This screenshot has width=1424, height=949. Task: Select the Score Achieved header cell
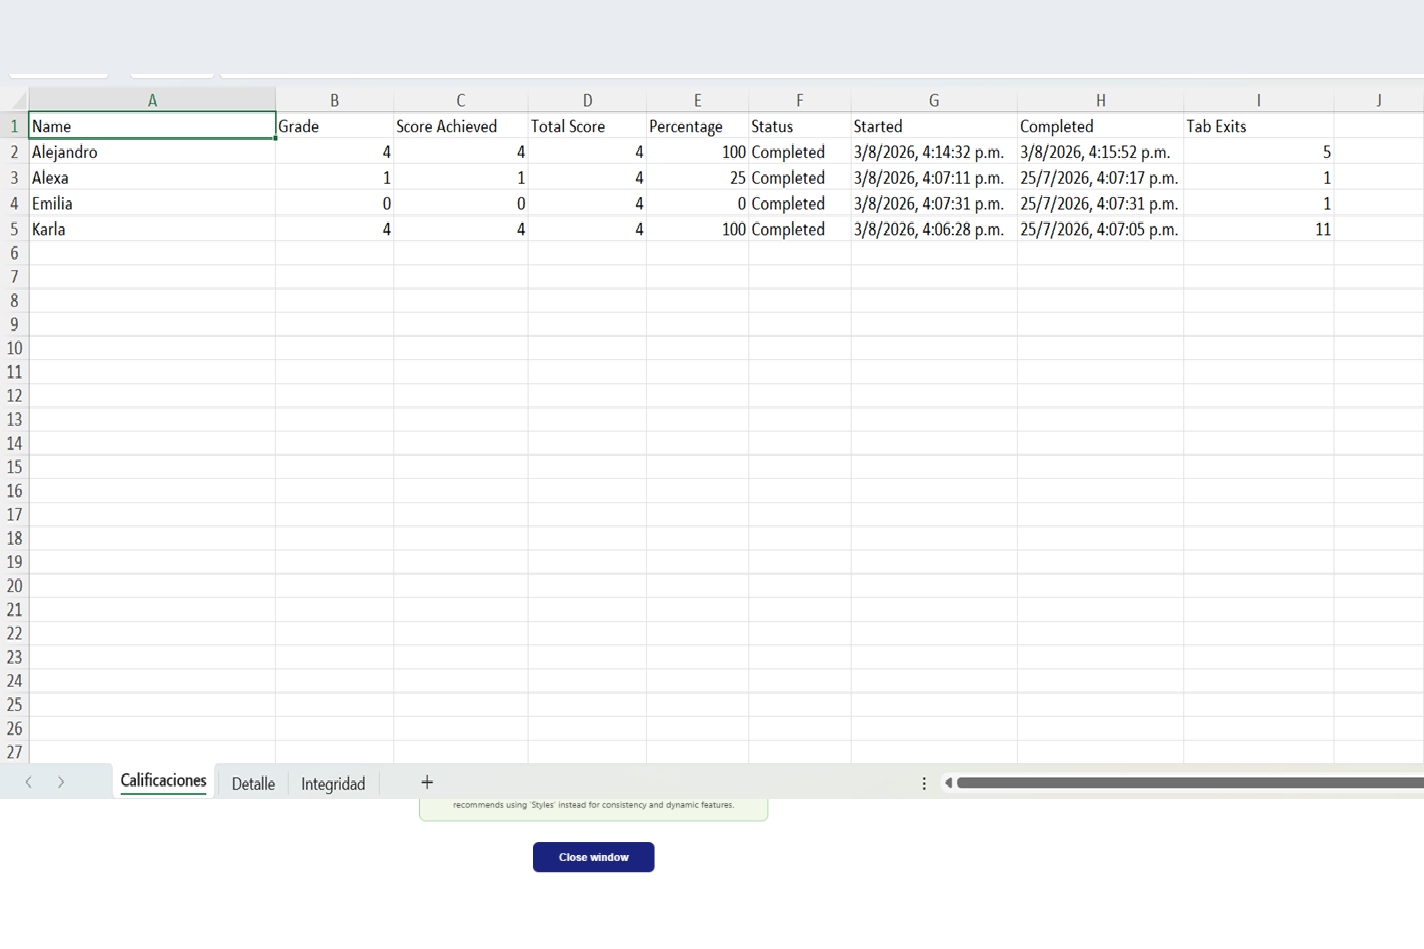(x=460, y=126)
